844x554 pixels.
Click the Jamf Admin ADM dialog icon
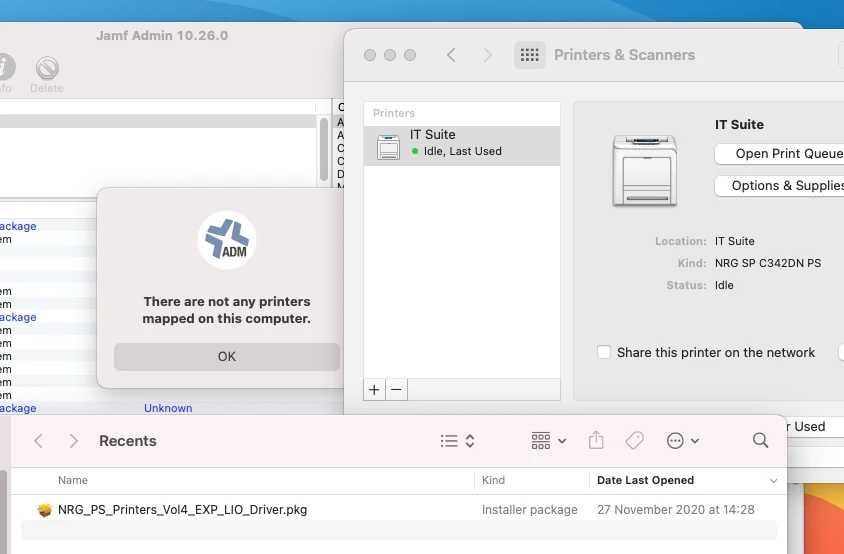(227, 240)
